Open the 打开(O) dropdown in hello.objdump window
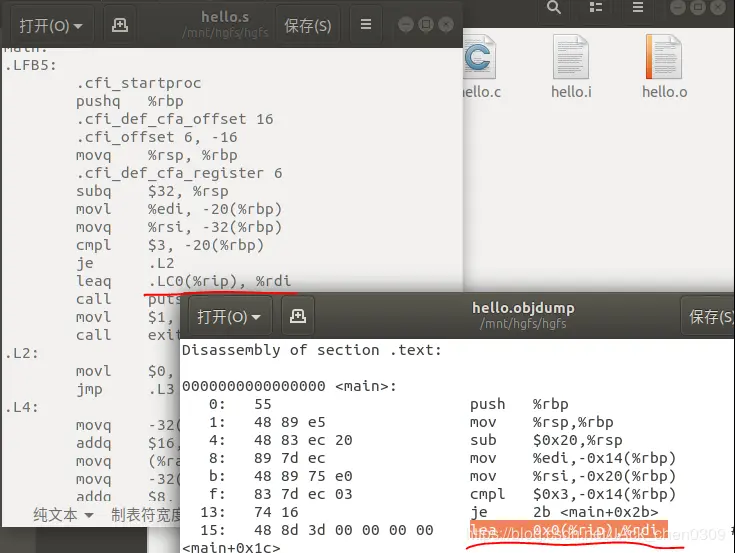The image size is (735, 553). click(x=230, y=316)
